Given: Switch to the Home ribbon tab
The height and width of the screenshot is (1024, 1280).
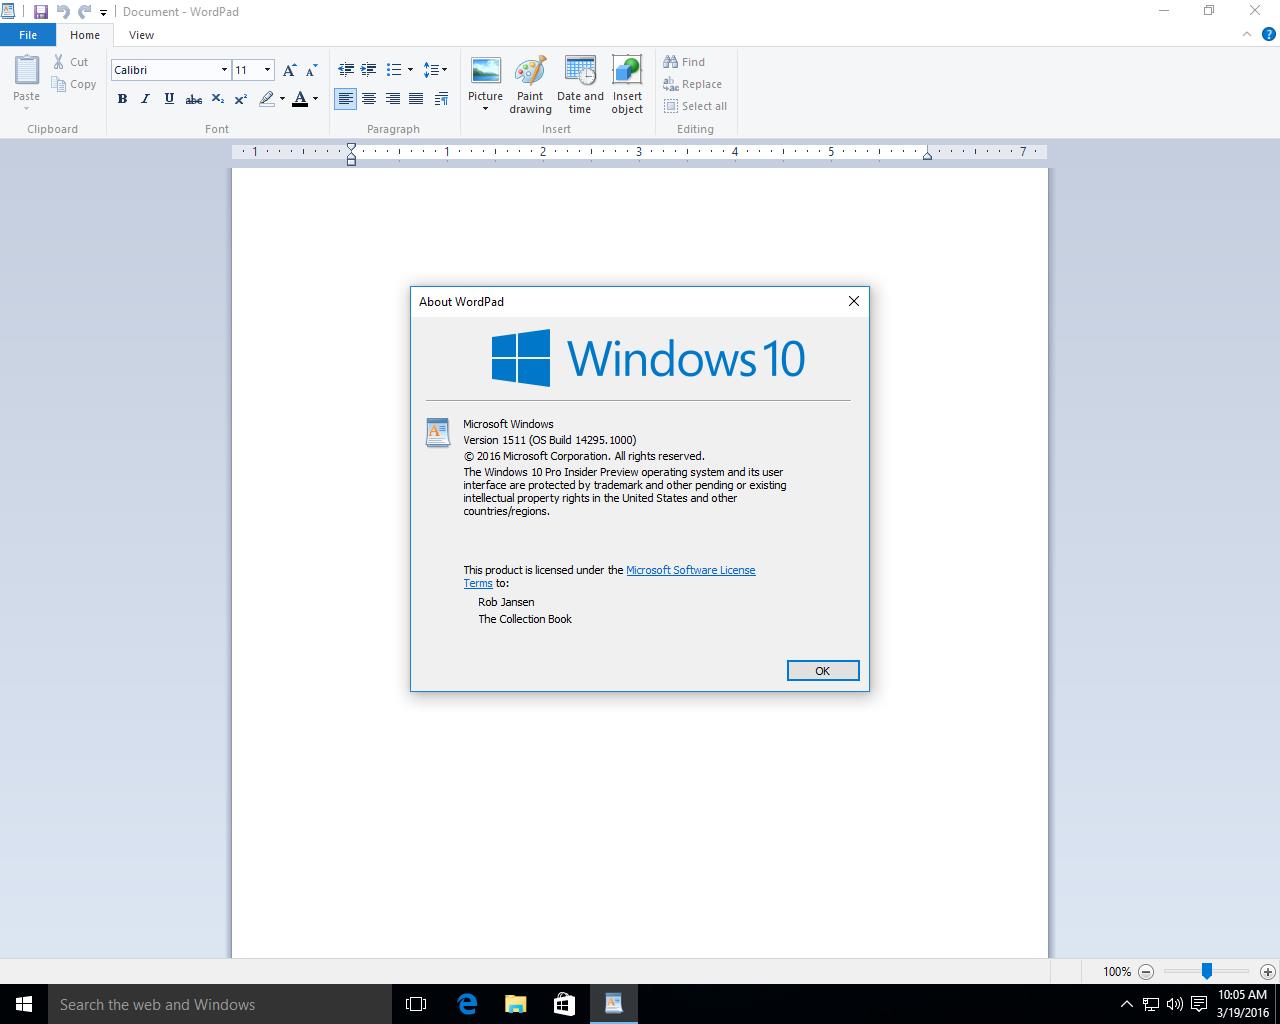Looking at the screenshot, I should click(85, 35).
